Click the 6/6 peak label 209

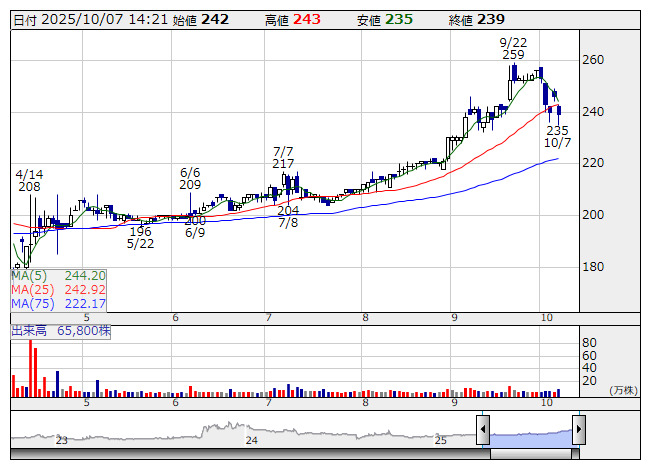[190, 184]
